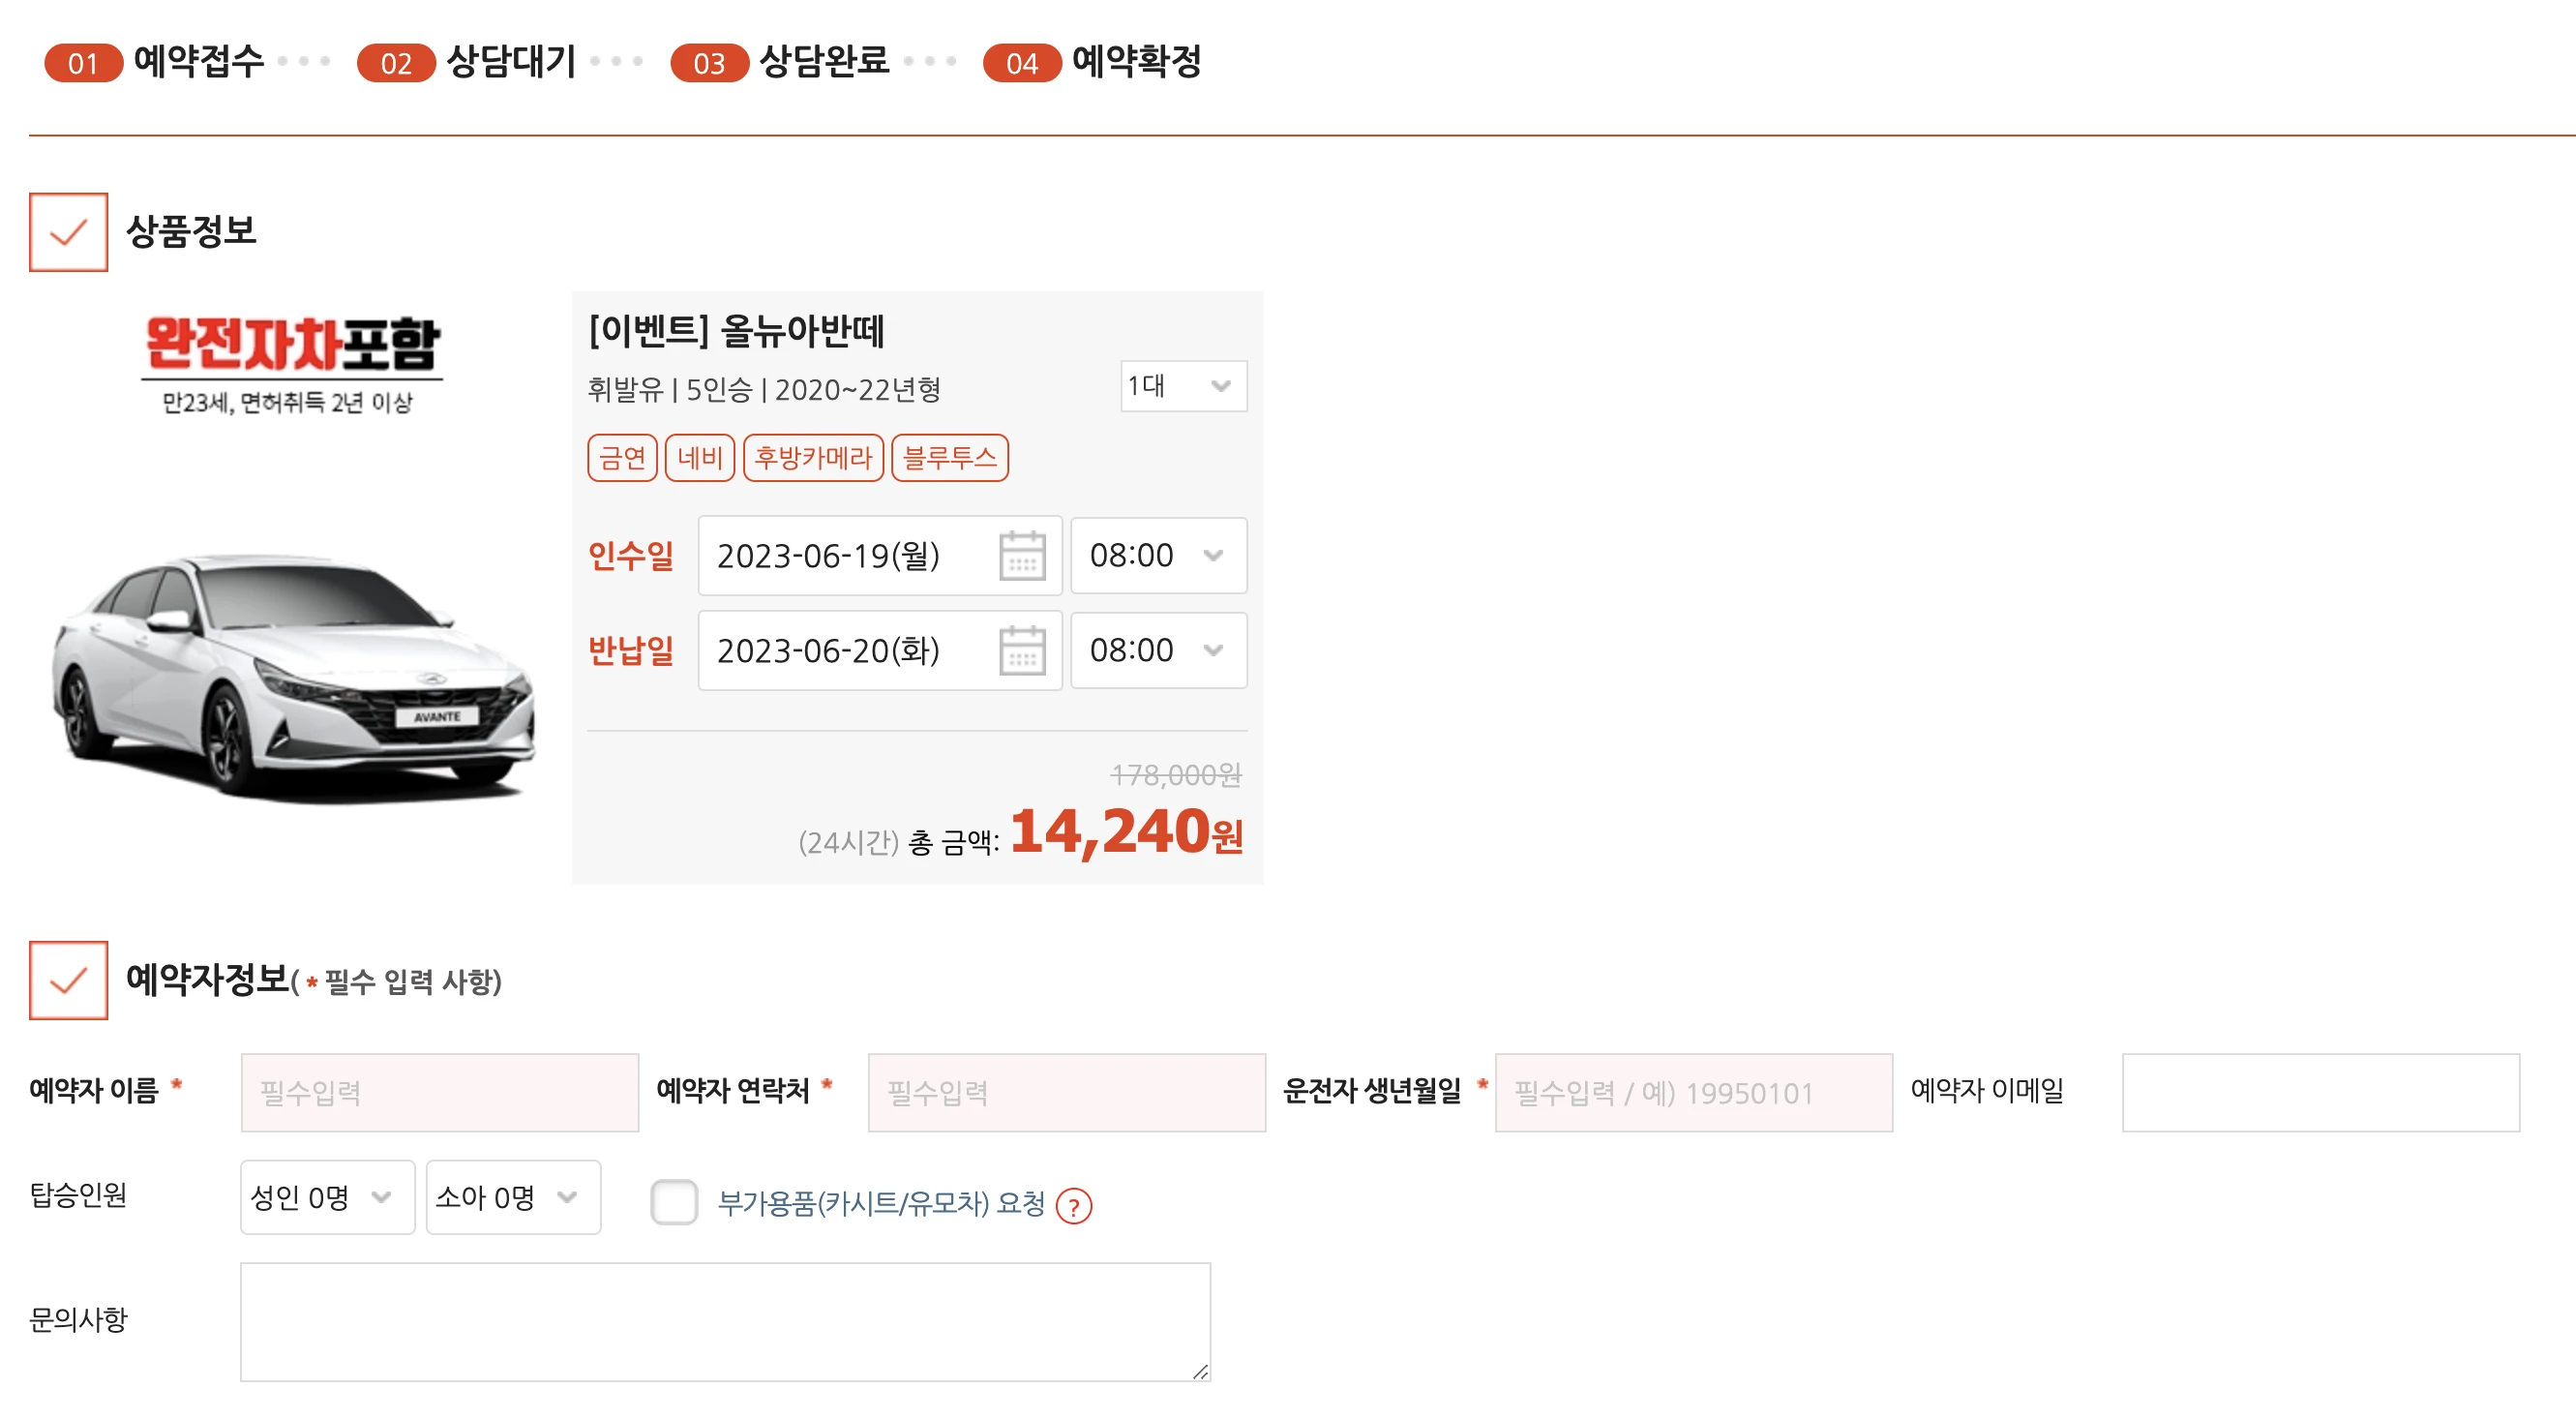Click the 예약자정보 checkmark icon
The image size is (2576, 1419).
click(68, 980)
